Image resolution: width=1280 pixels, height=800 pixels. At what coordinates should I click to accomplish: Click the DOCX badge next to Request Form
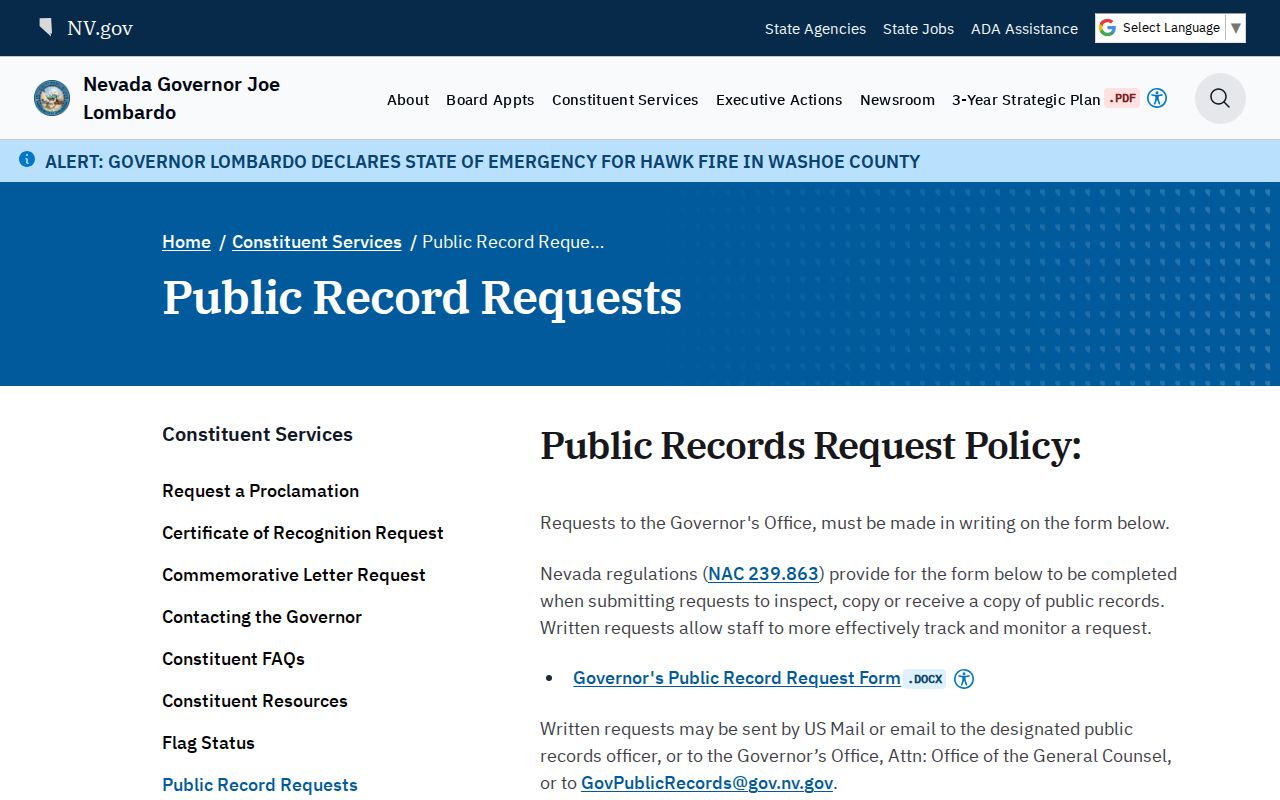point(925,679)
